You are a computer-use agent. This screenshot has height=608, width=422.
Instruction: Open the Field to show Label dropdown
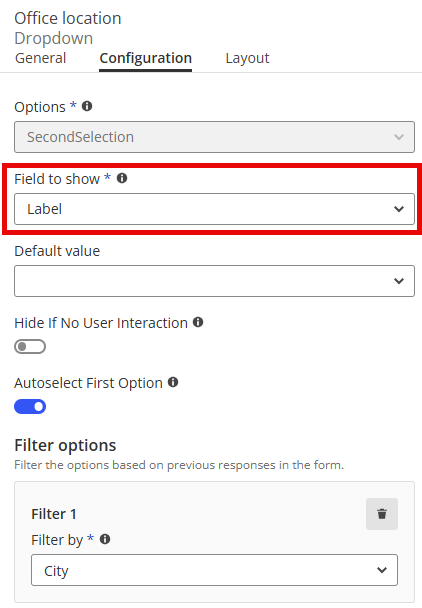coord(214,209)
